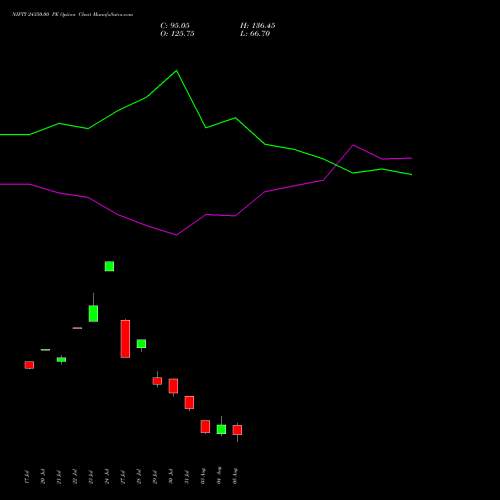Click the green candle above 28 Jul

(x=141, y=344)
